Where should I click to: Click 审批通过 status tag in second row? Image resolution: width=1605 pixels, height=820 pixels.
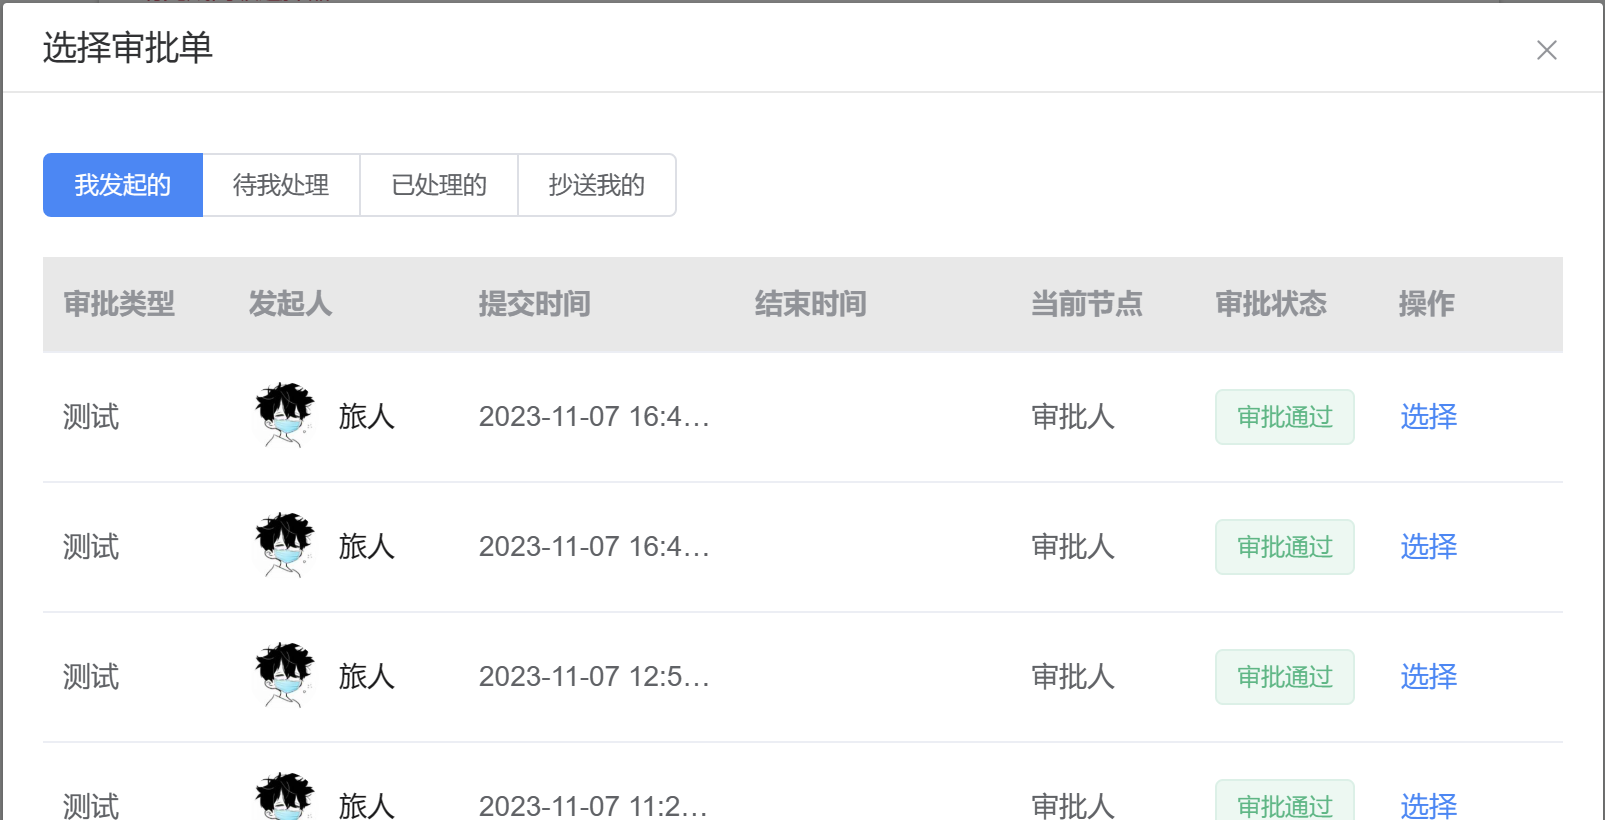(x=1285, y=547)
